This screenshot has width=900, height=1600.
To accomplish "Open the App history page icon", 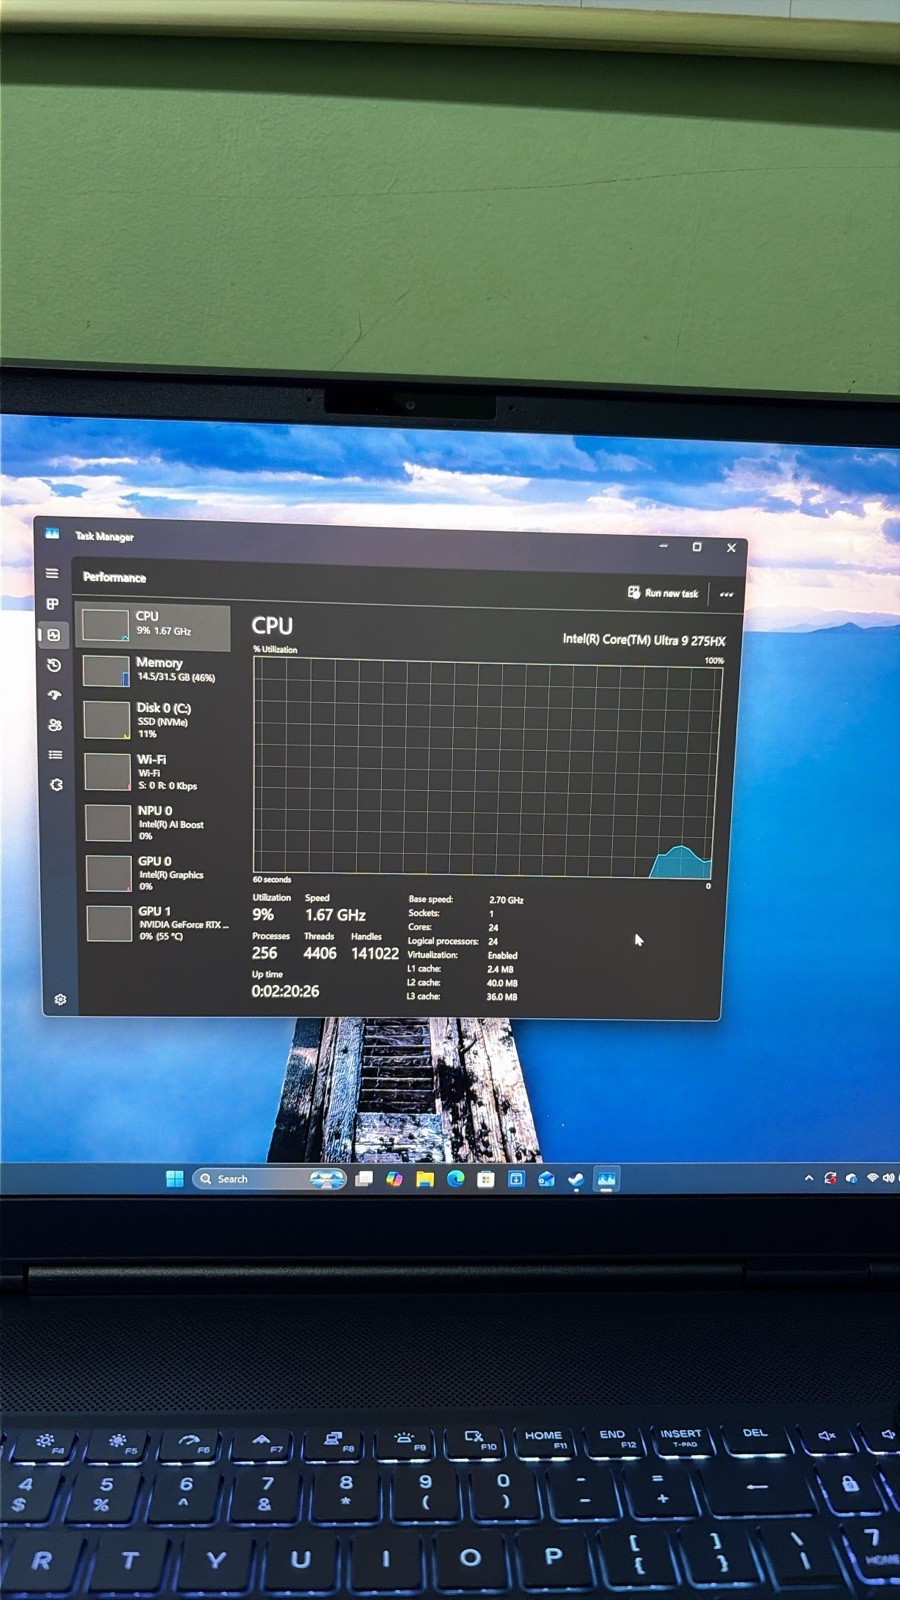I will (54, 665).
